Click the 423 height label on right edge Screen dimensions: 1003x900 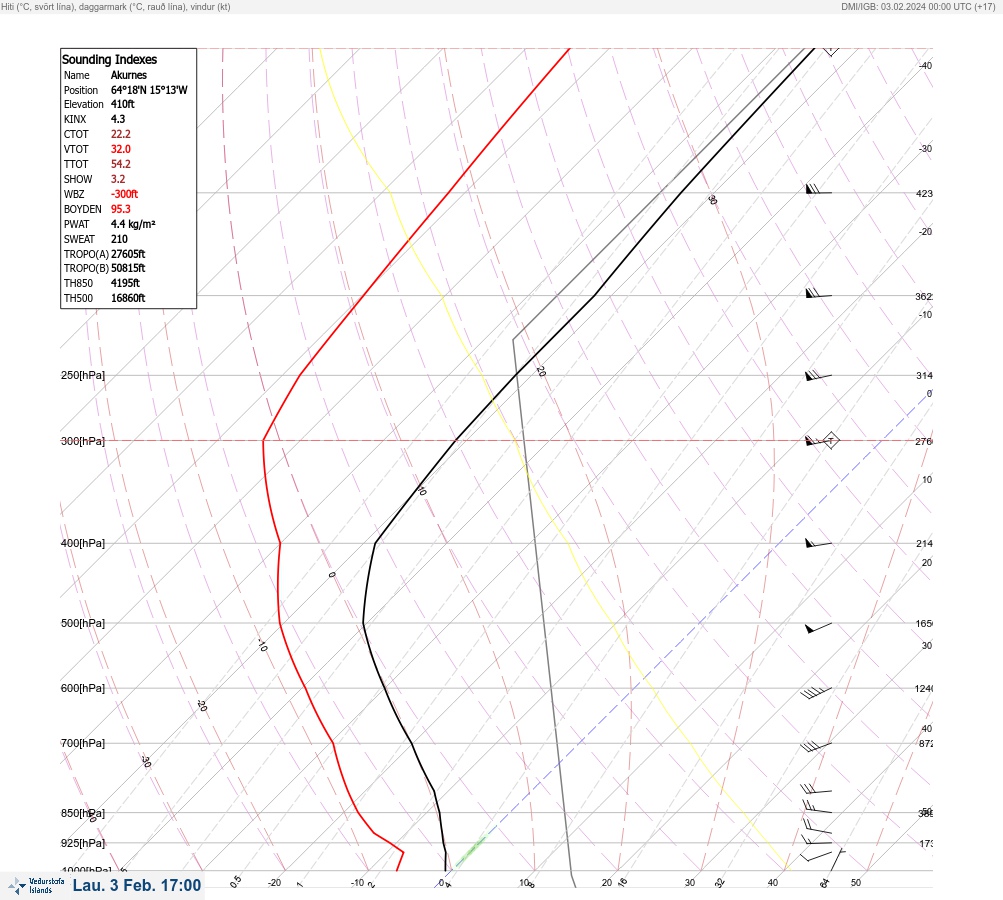coord(924,193)
